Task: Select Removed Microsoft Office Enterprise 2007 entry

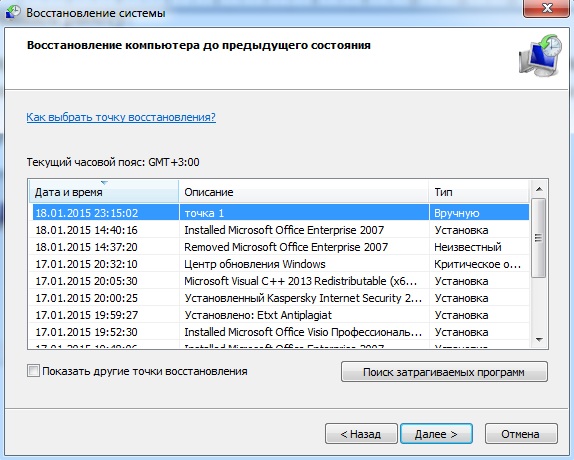Action: click(281, 247)
